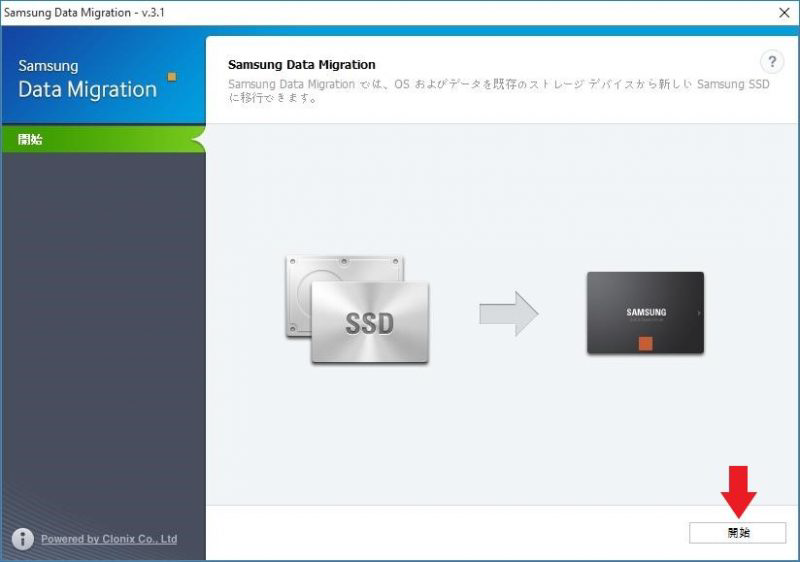The image size is (800, 562).
Task: Open the Powered by Clonix Co., Ltd link
Action: click(109, 539)
